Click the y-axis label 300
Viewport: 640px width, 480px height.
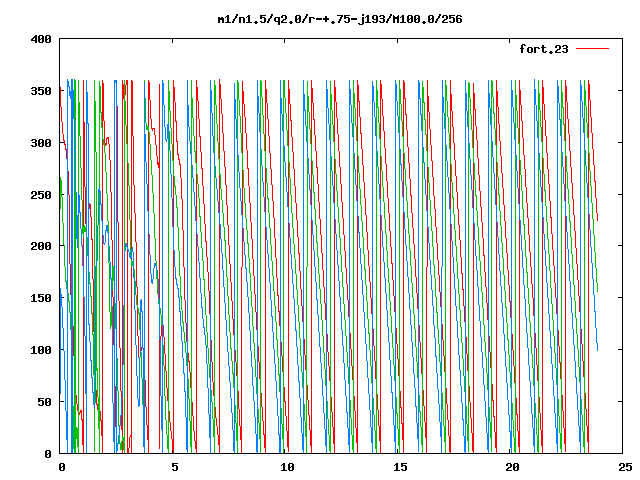click(41, 143)
